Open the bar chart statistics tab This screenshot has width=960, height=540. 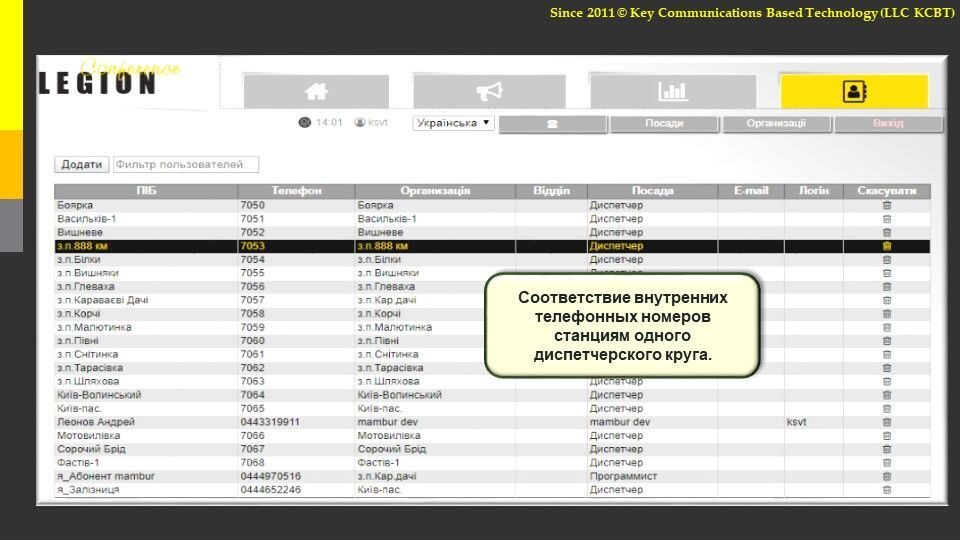point(672,91)
